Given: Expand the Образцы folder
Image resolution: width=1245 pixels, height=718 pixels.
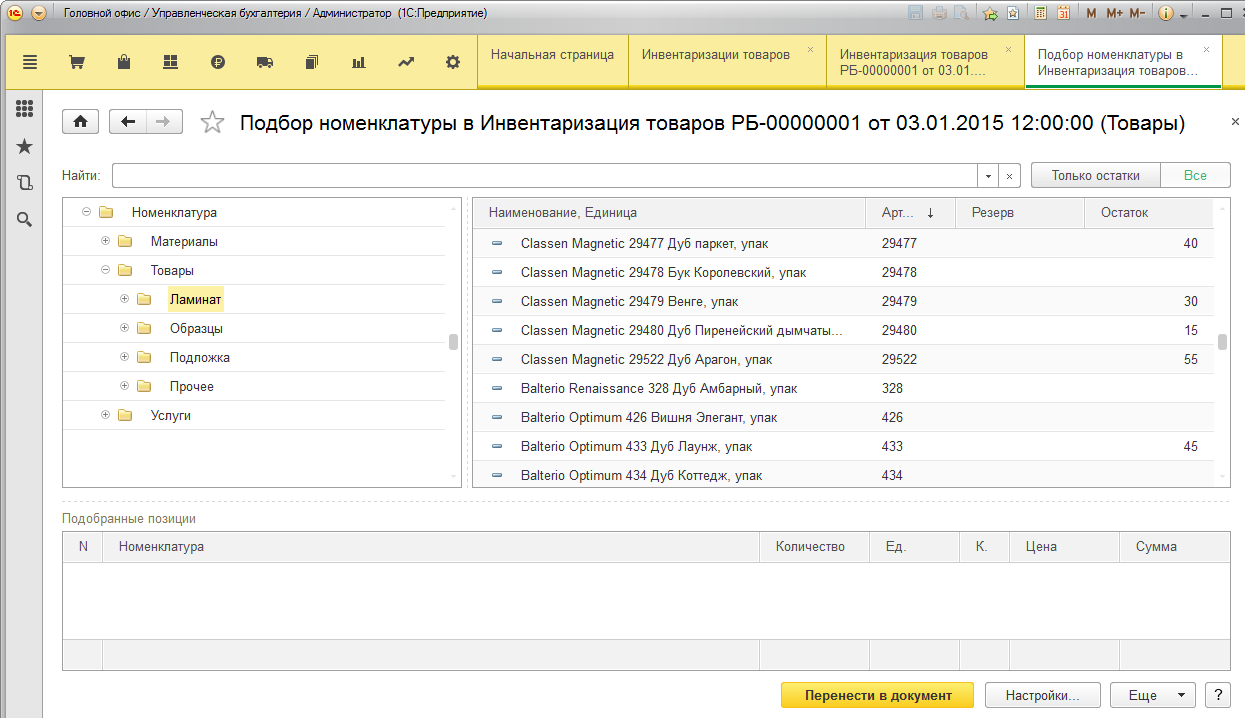Looking at the screenshot, I should click(x=125, y=328).
